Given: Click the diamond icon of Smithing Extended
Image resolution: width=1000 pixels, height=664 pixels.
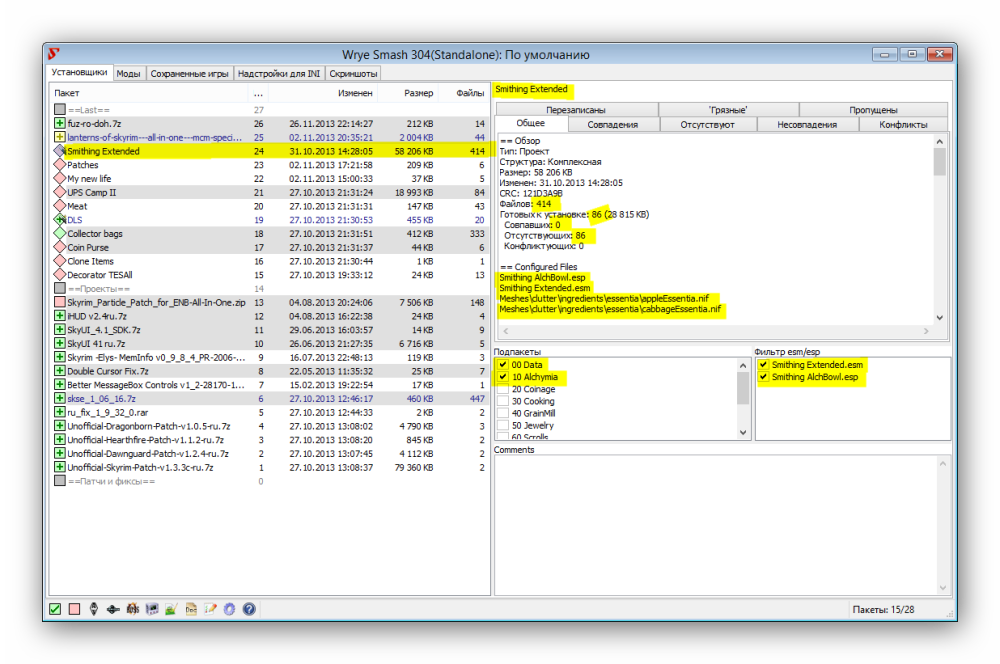Looking at the screenshot, I should click(x=59, y=151).
